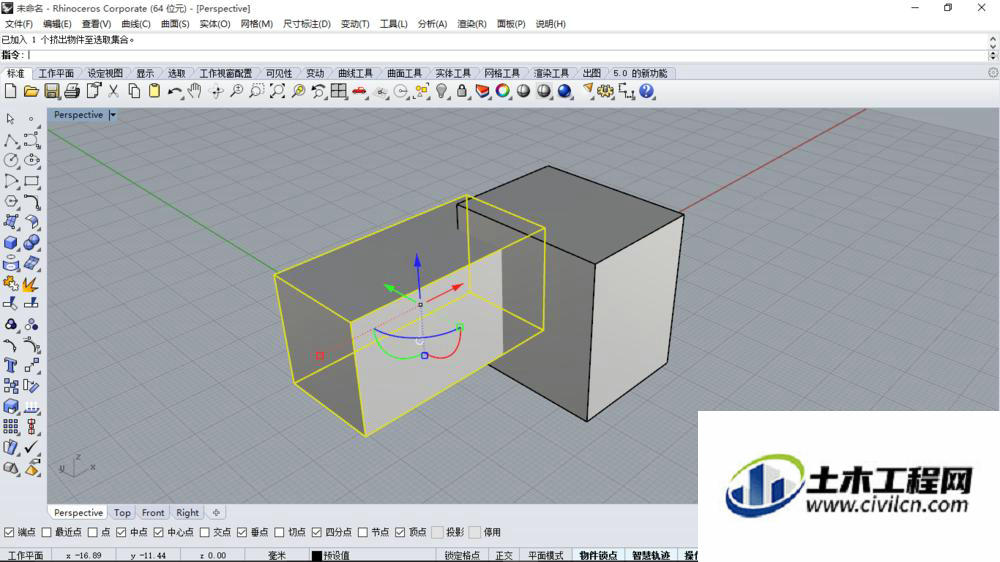Open the 实体(O) menu
The image size is (1000, 562).
click(215, 24)
